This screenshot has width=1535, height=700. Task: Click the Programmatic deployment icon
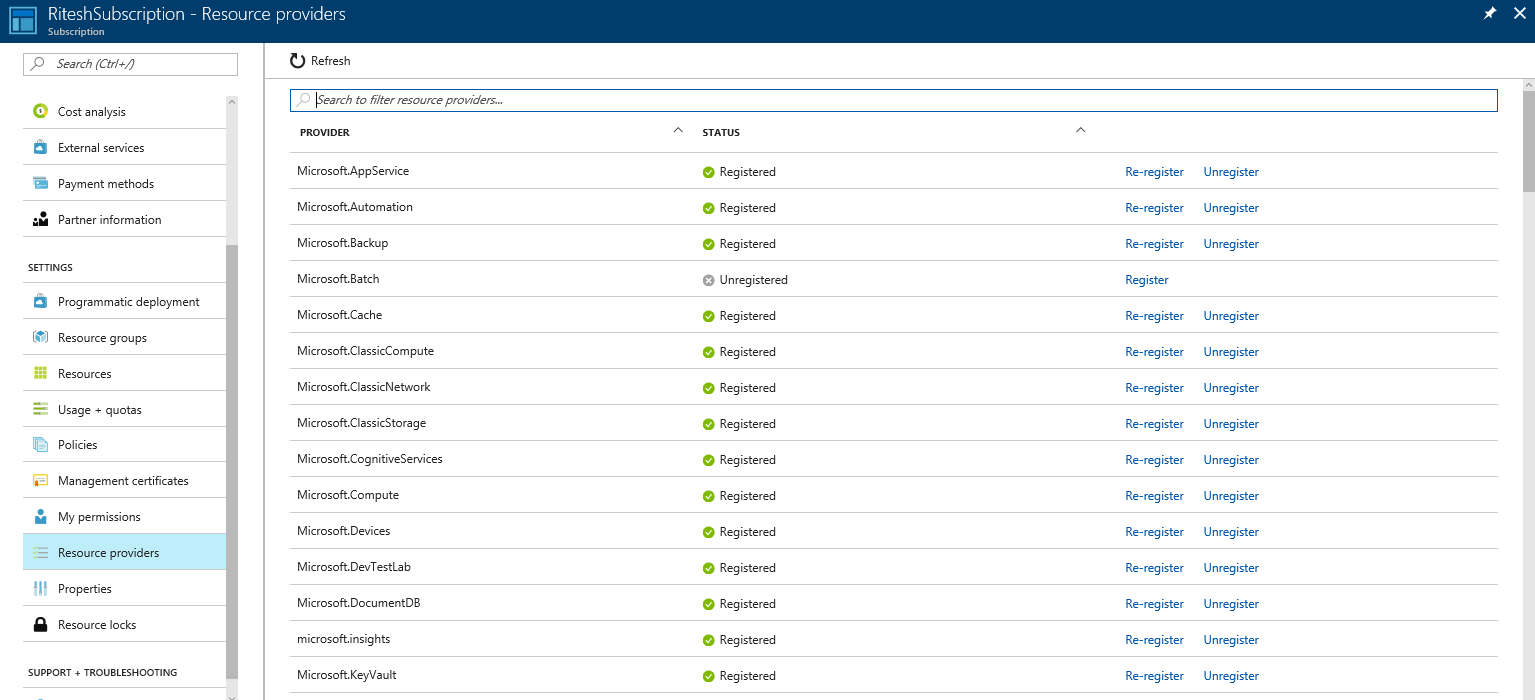(x=40, y=302)
